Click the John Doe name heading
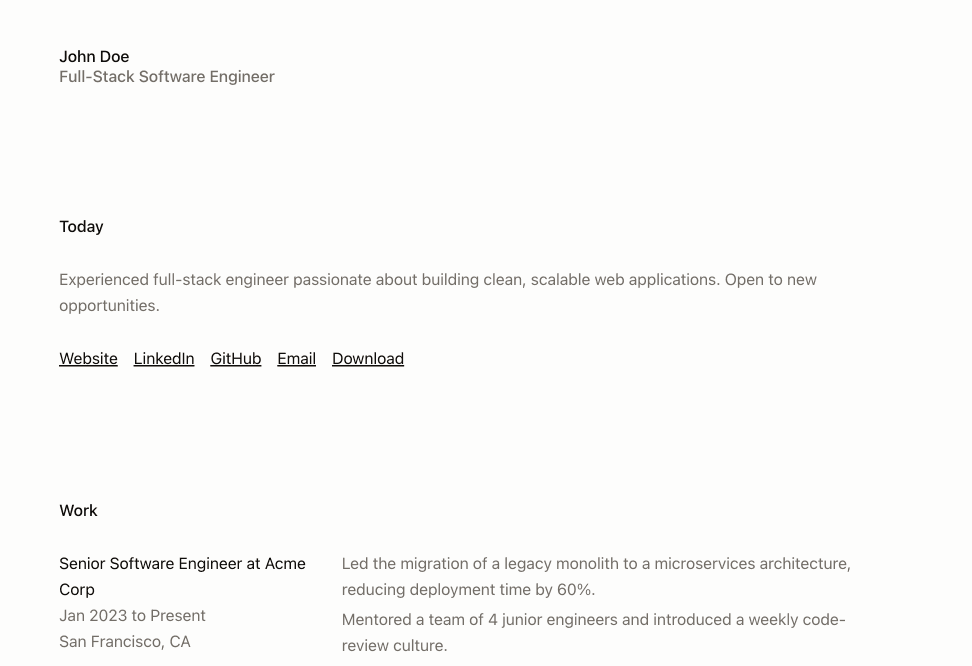The image size is (972, 666). click(94, 56)
